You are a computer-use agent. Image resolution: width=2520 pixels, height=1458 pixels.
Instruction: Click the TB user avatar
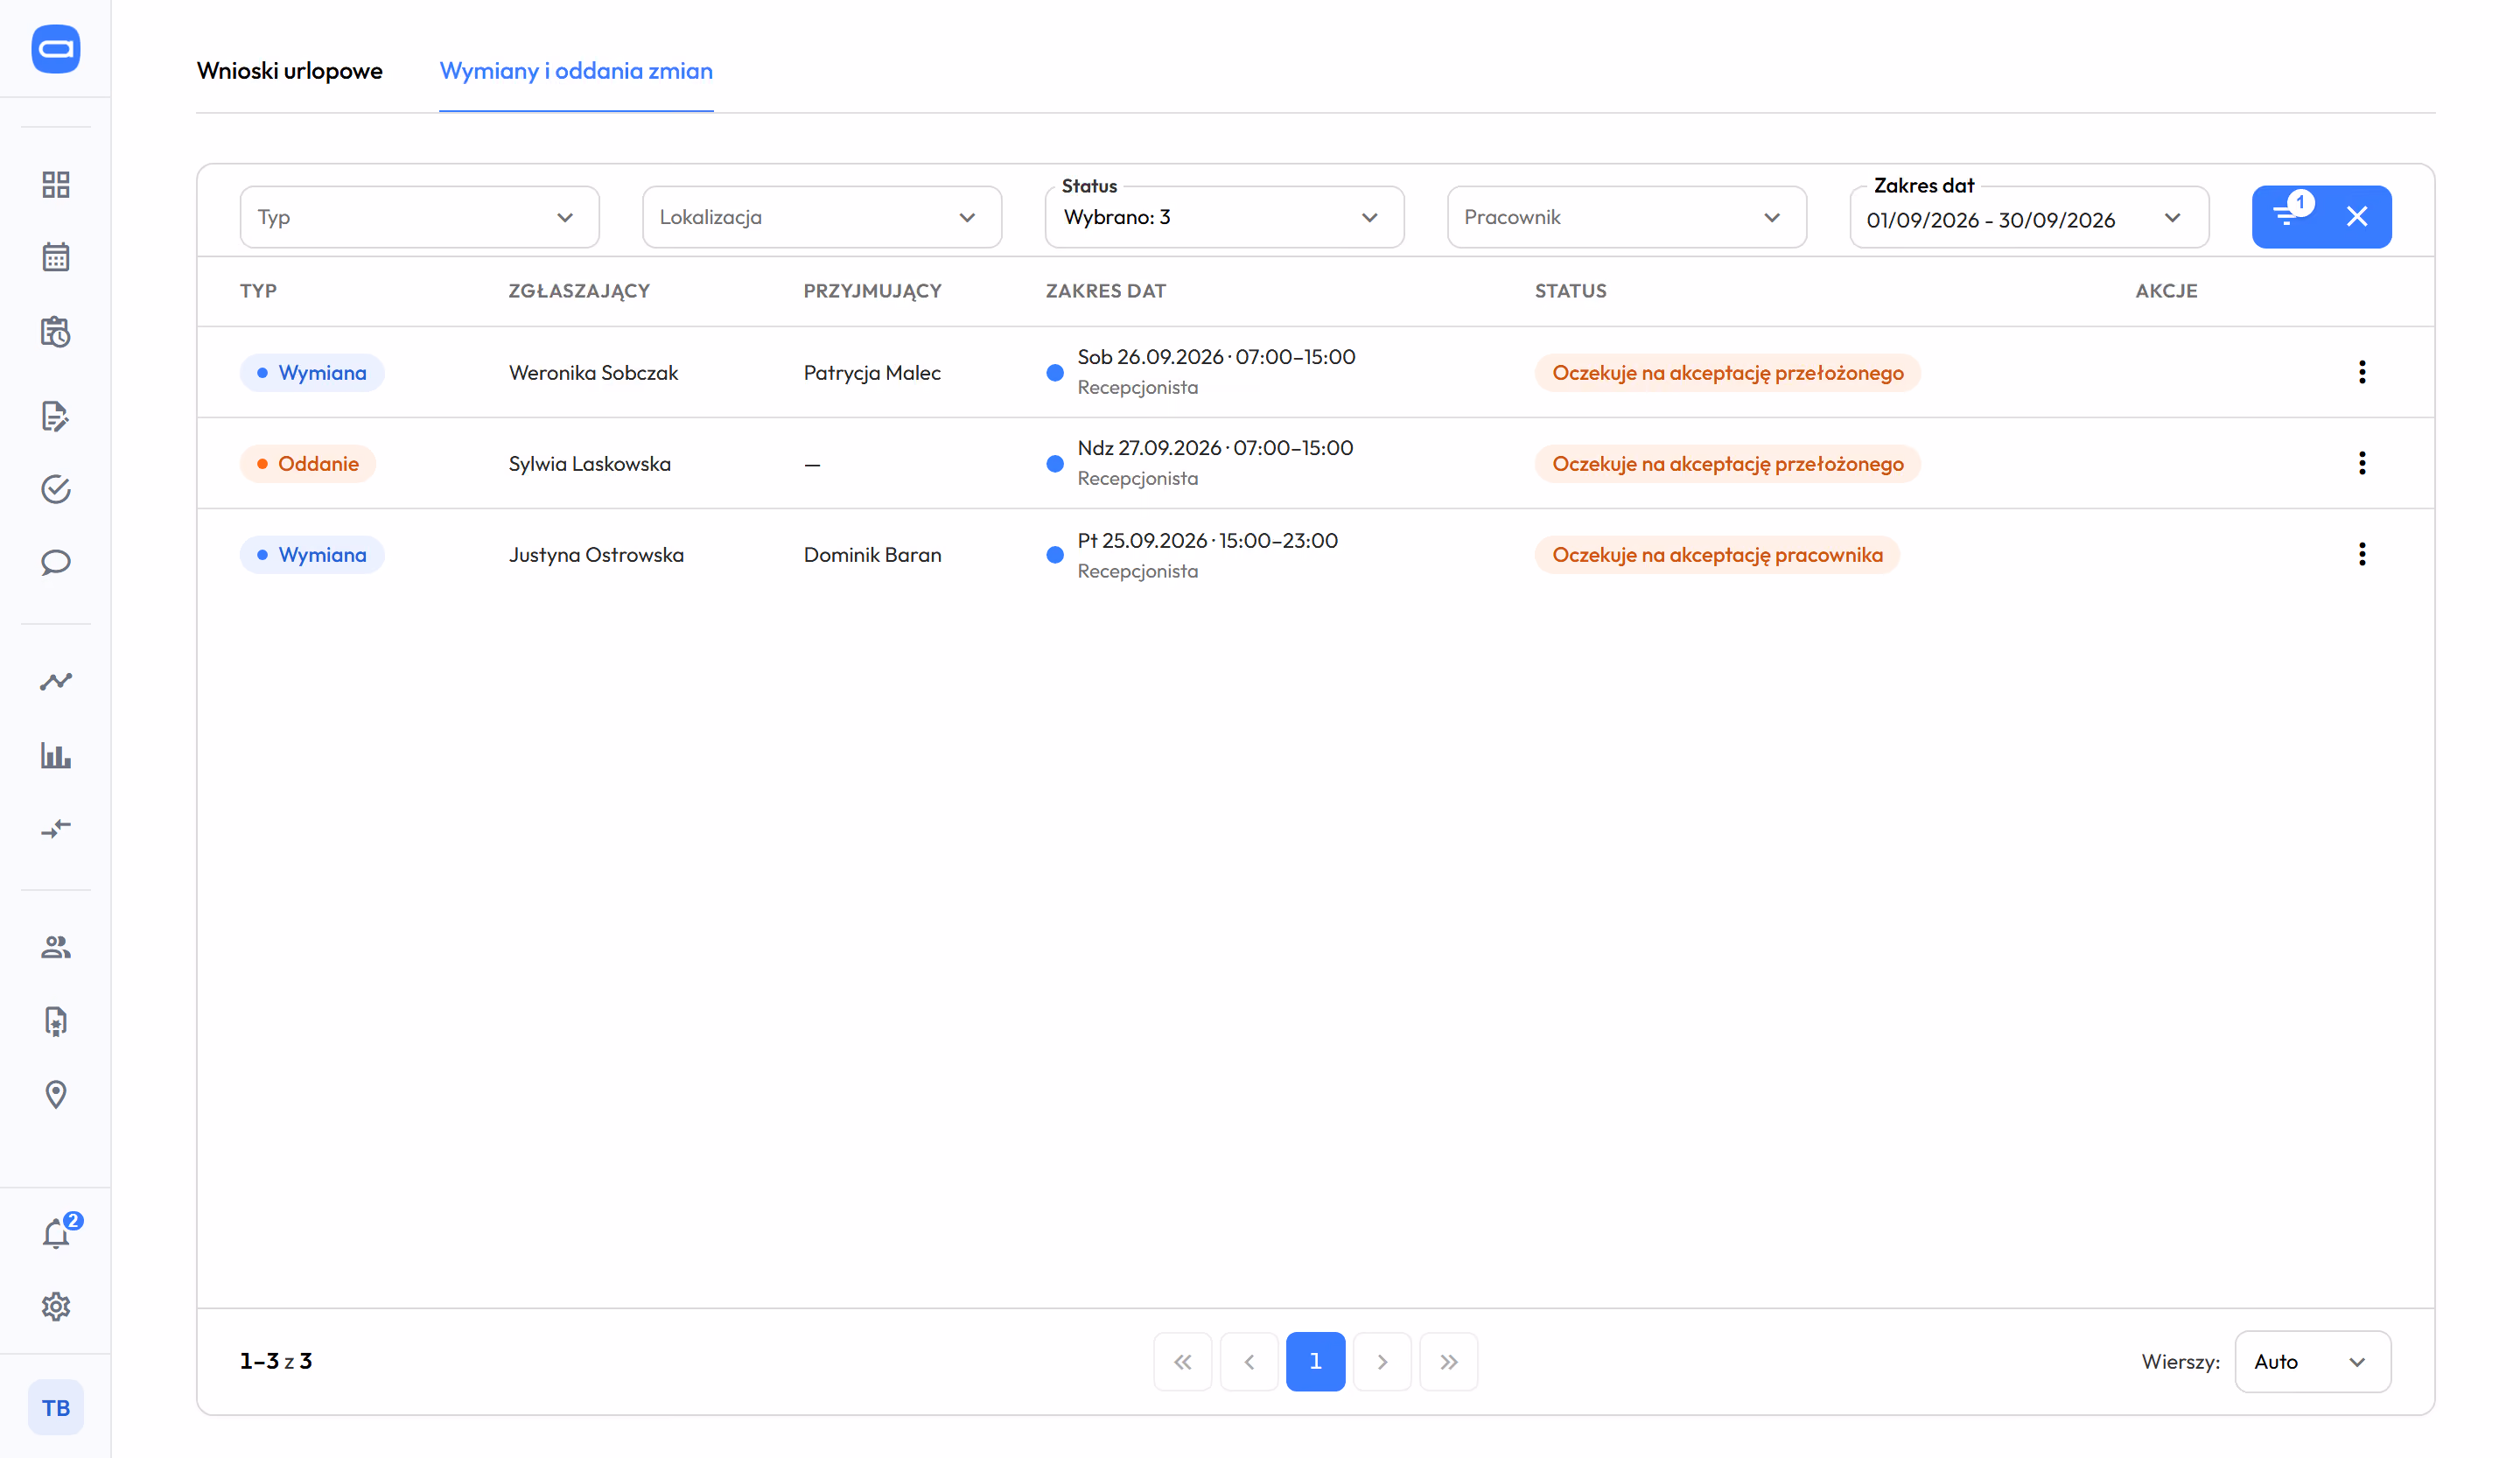(56, 1407)
